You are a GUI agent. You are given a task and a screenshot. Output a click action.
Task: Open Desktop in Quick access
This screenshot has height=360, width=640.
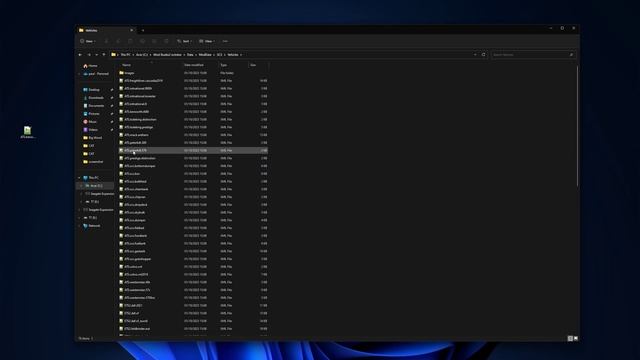[x=91, y=90]
